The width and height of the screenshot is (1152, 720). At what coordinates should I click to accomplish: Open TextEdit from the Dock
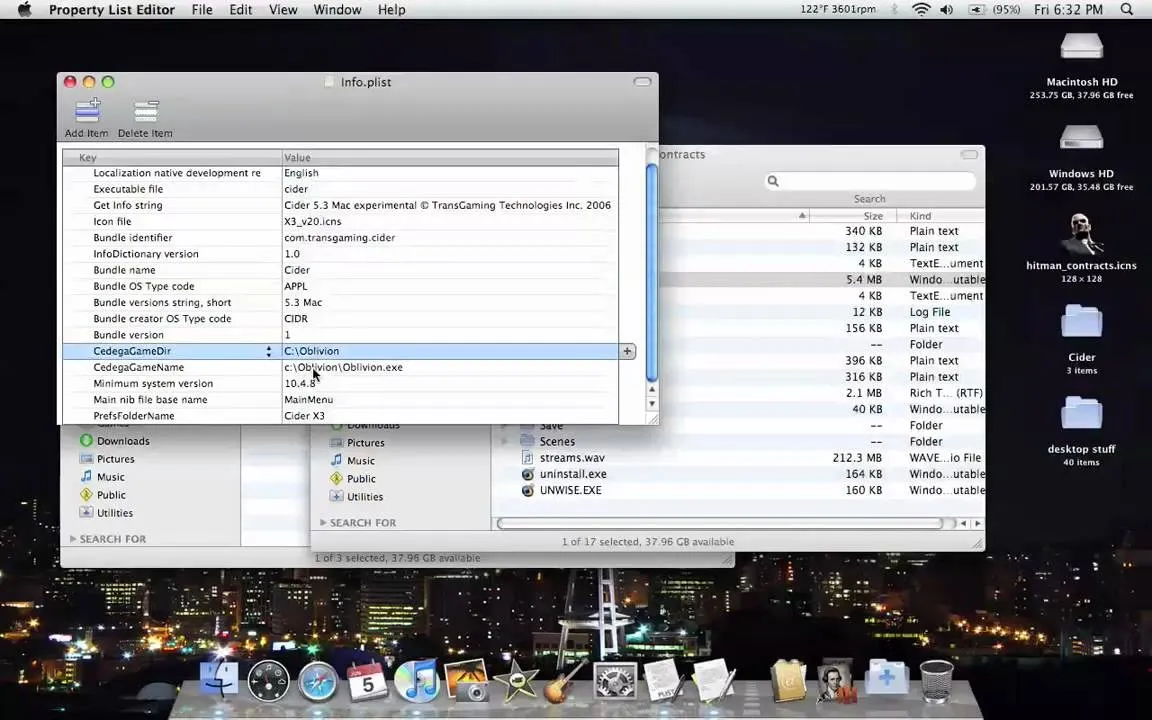click(x=713, y=680)
